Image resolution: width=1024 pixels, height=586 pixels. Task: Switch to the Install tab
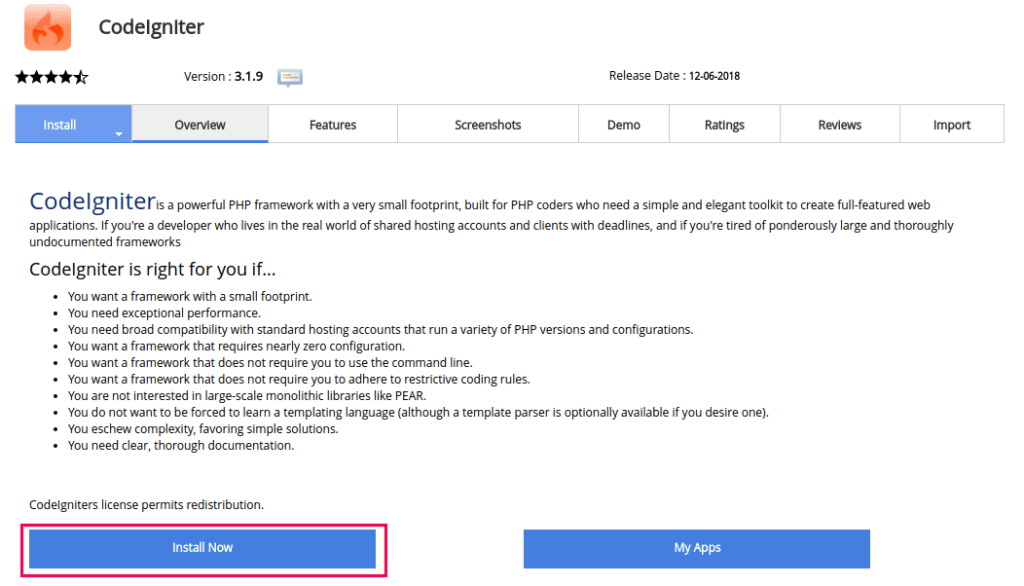pyautogui.click(x=60, y=125)
